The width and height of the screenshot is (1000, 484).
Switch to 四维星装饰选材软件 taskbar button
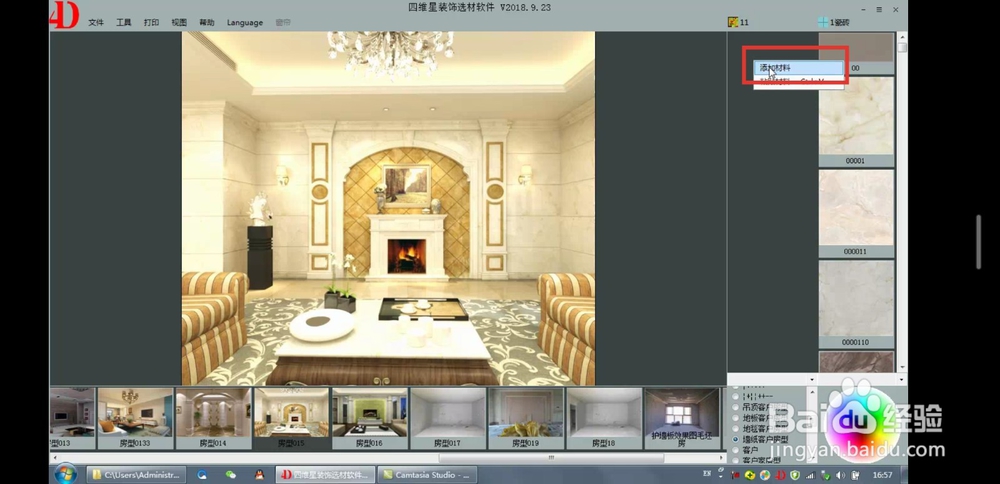coord(325,474)
